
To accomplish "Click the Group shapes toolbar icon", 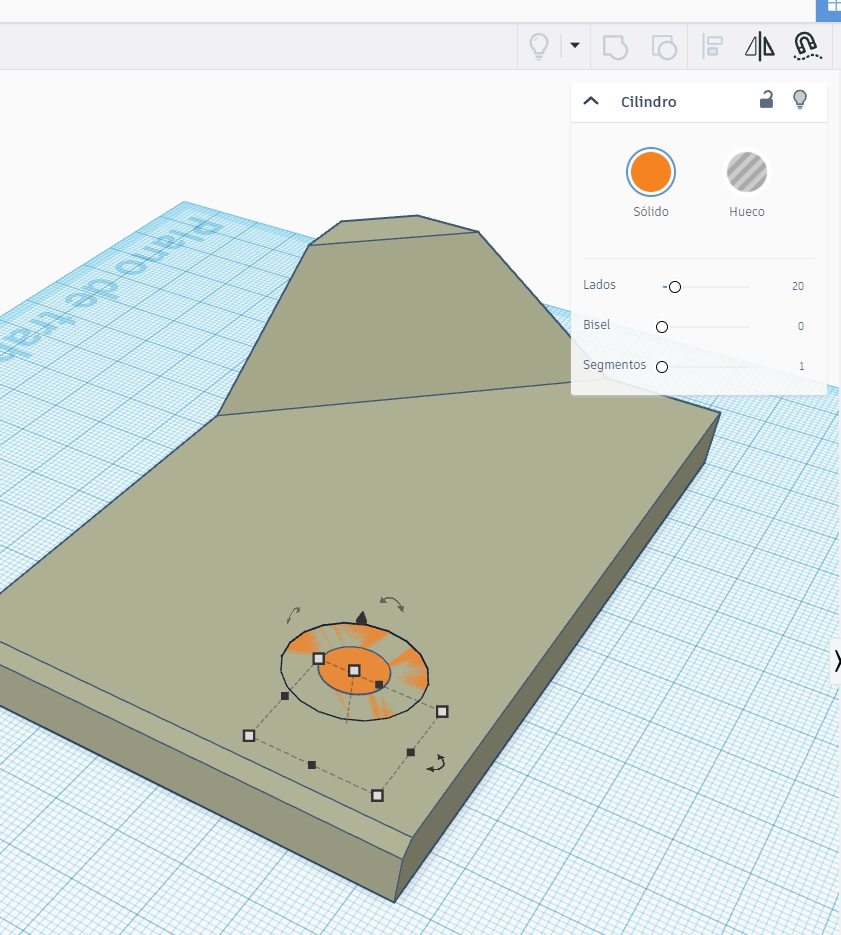I will (x=615, y=46).
